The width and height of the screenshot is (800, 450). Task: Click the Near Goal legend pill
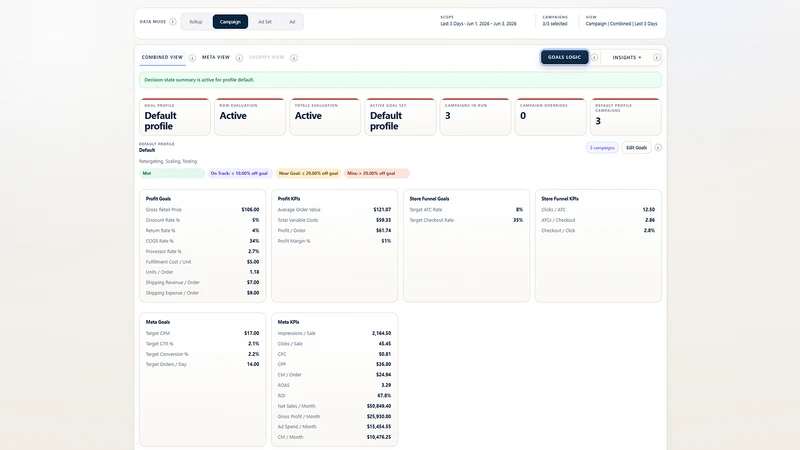tap(308, 173)
